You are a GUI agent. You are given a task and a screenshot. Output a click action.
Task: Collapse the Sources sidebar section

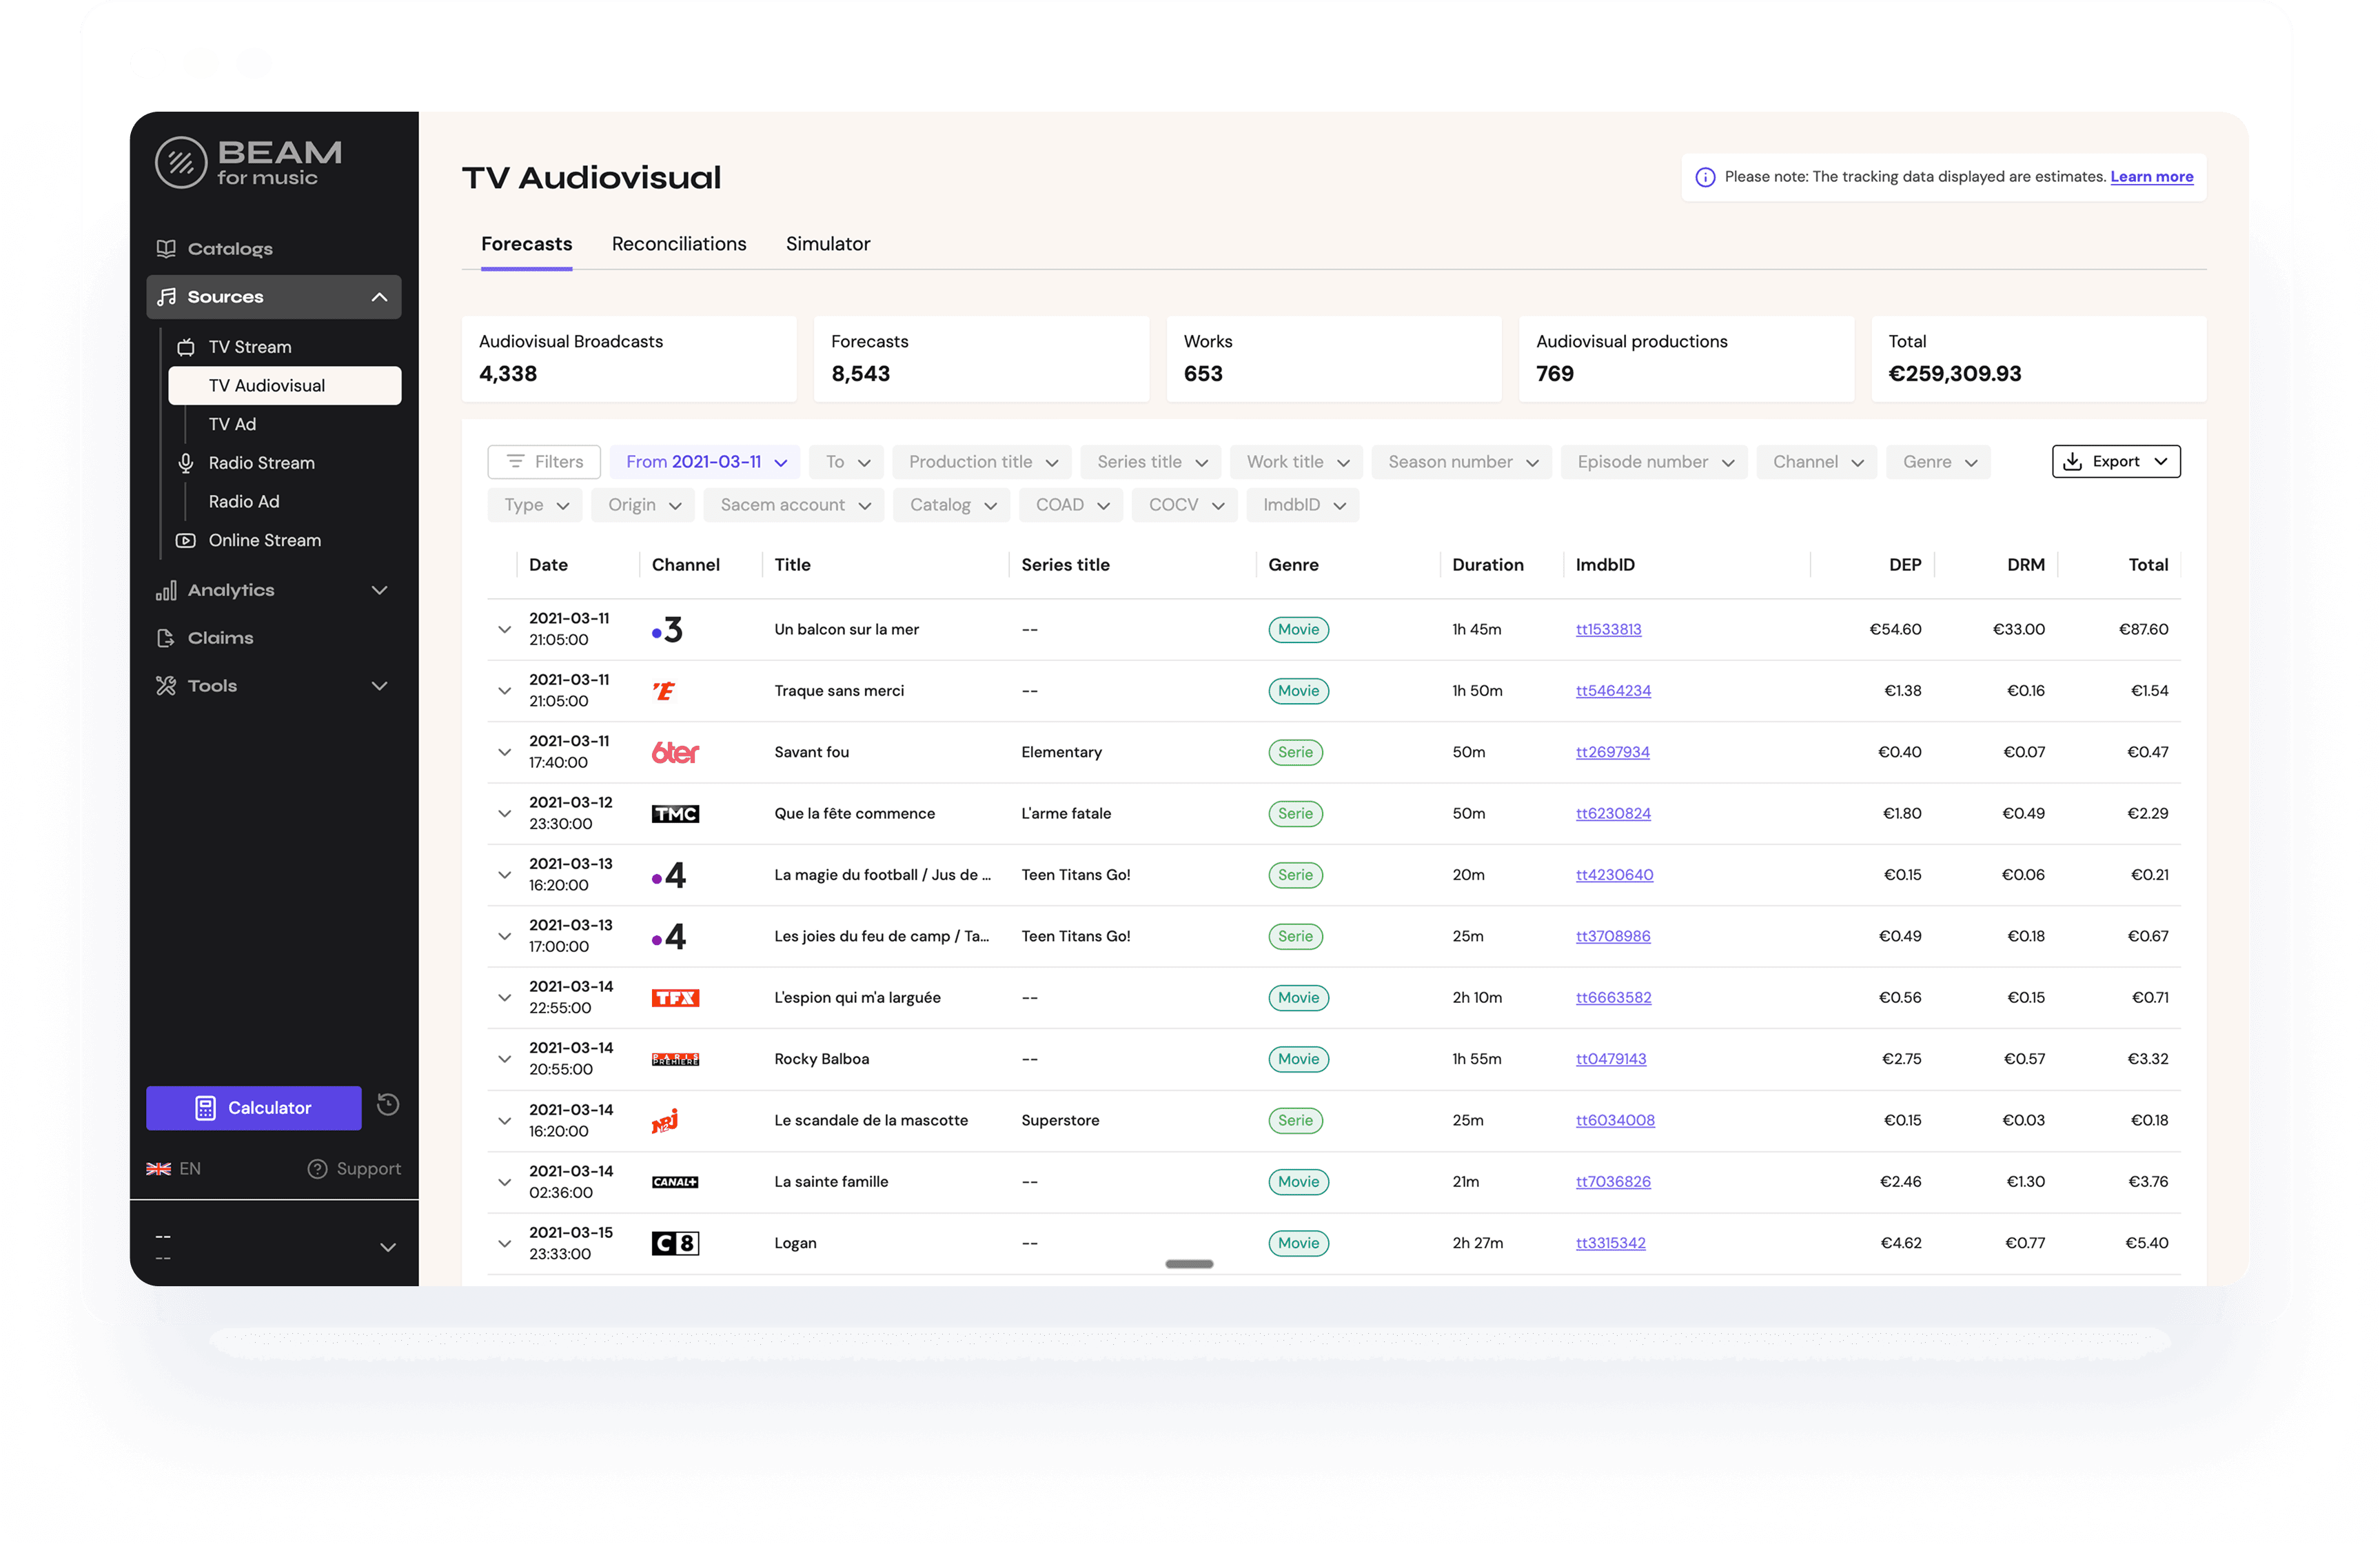point(379,297)
